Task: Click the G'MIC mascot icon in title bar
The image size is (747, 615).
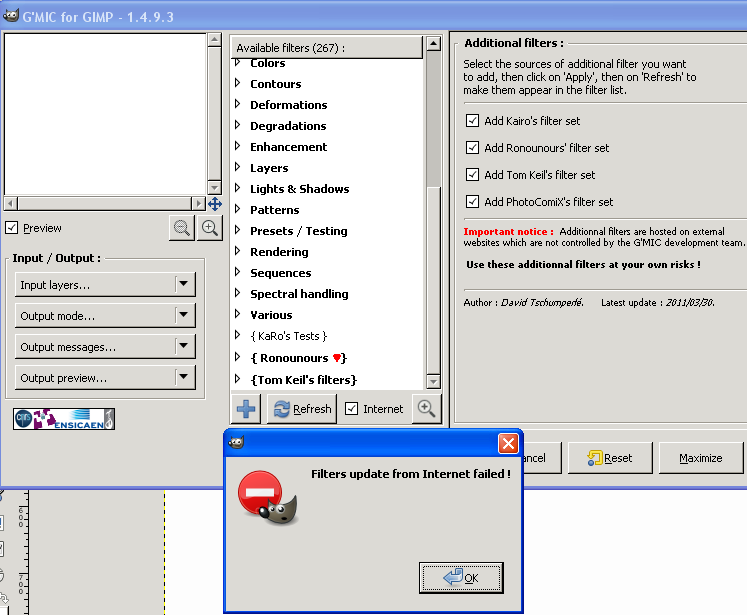Action: (11, 16)
